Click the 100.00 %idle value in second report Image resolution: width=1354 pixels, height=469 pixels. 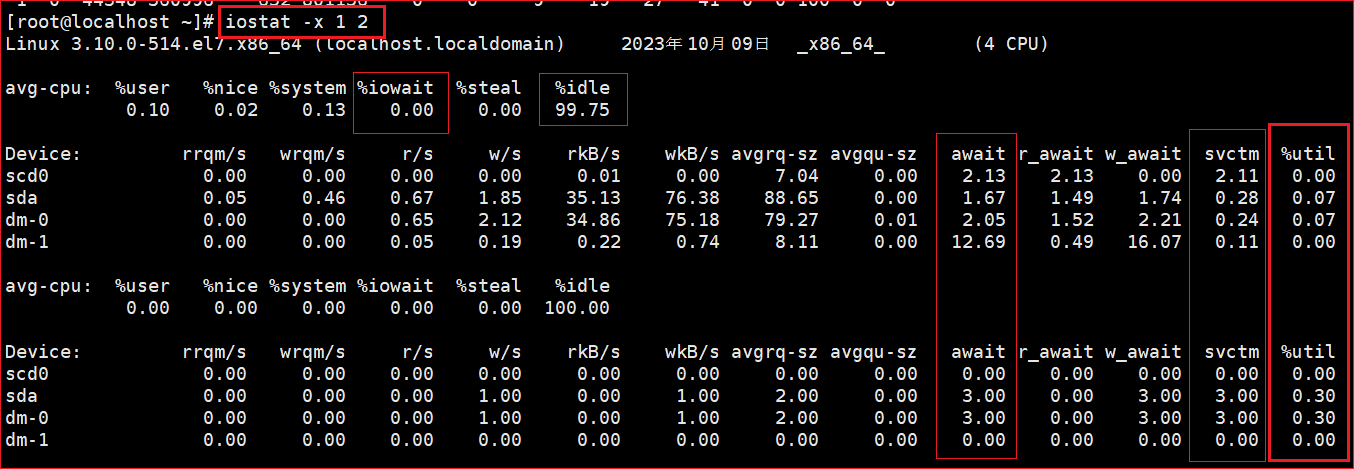[x=577, y=308]
